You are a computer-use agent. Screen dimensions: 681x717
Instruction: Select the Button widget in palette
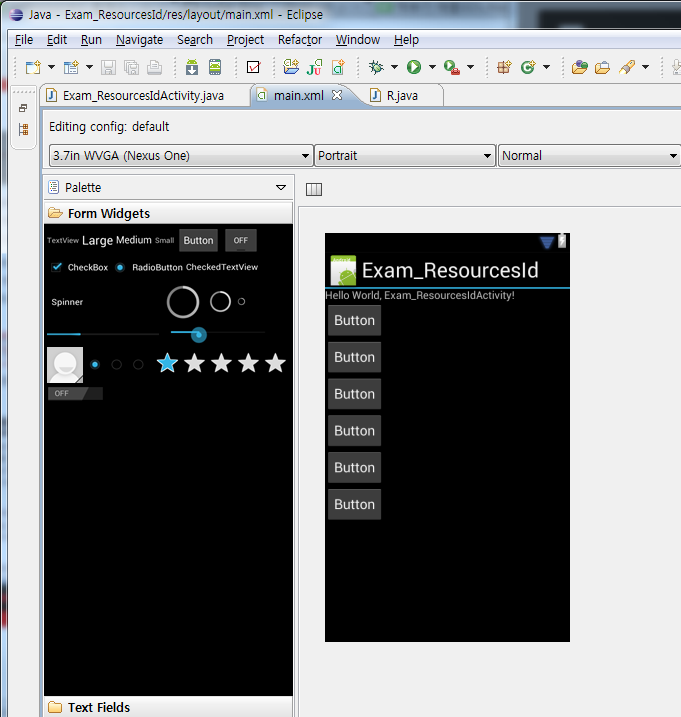tap(198, 240)
